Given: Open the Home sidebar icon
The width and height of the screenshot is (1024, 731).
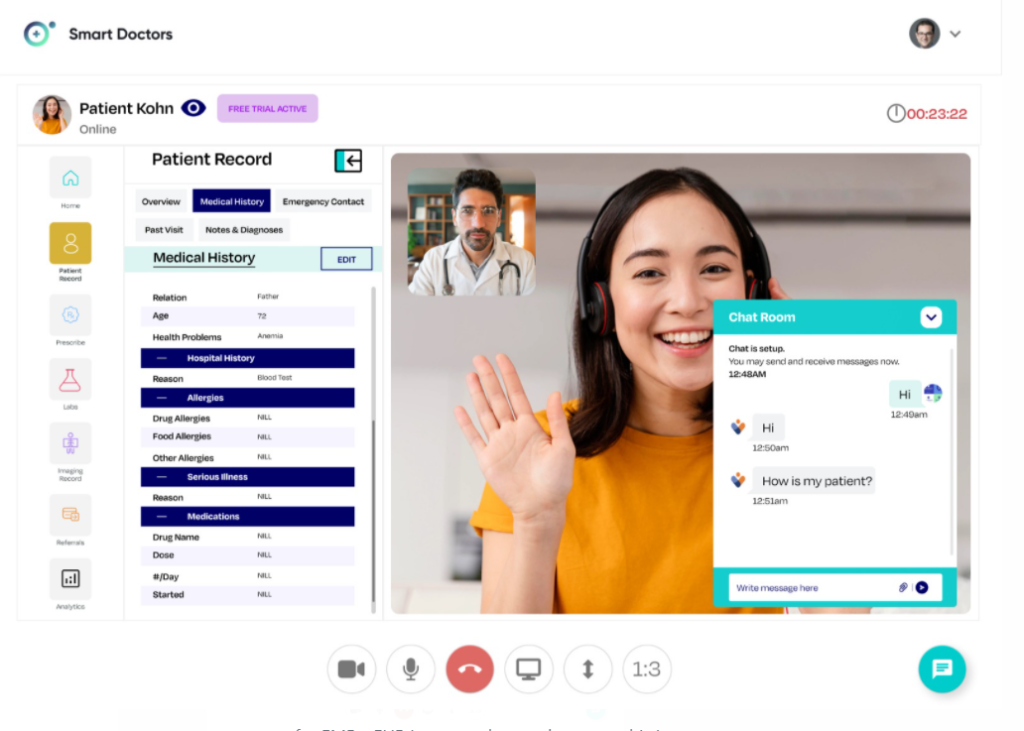Looking at the screenshot, I should point(70,178).
